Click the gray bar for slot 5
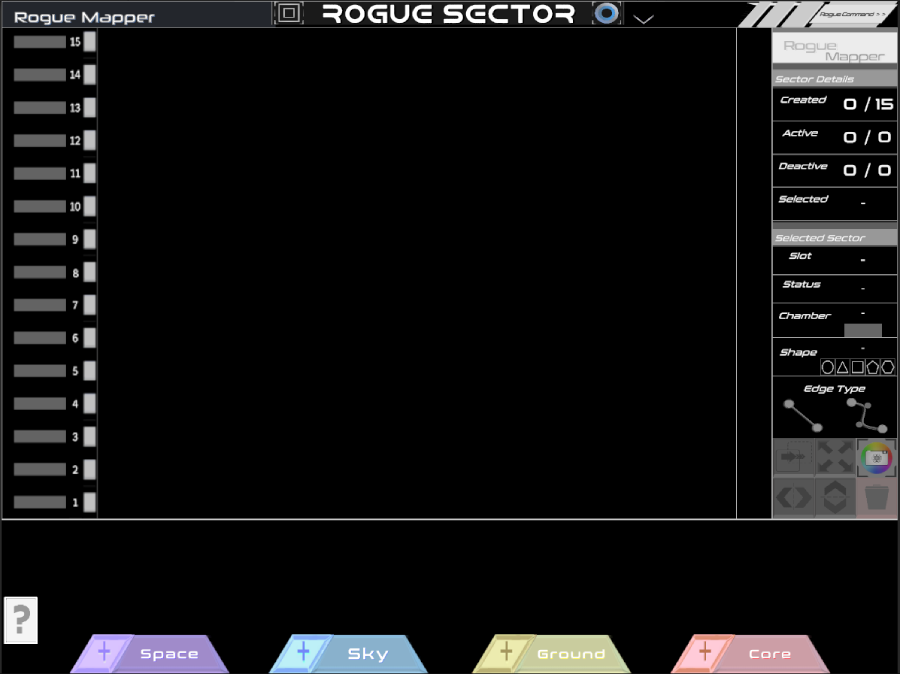This screenshot has width=900, height=674. click(40, 371)
